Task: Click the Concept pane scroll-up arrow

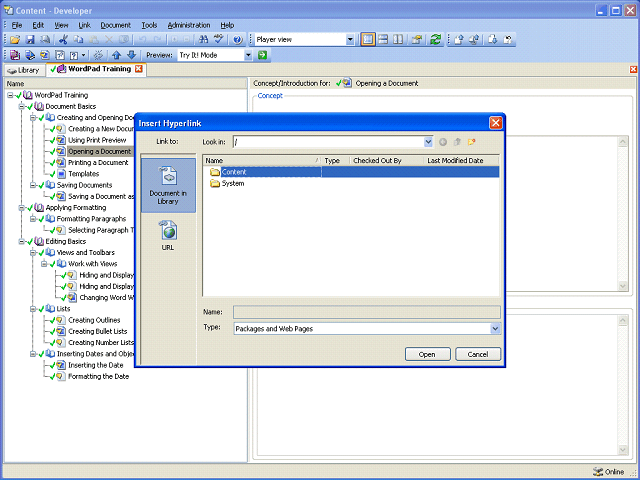Action: [622, 142]
